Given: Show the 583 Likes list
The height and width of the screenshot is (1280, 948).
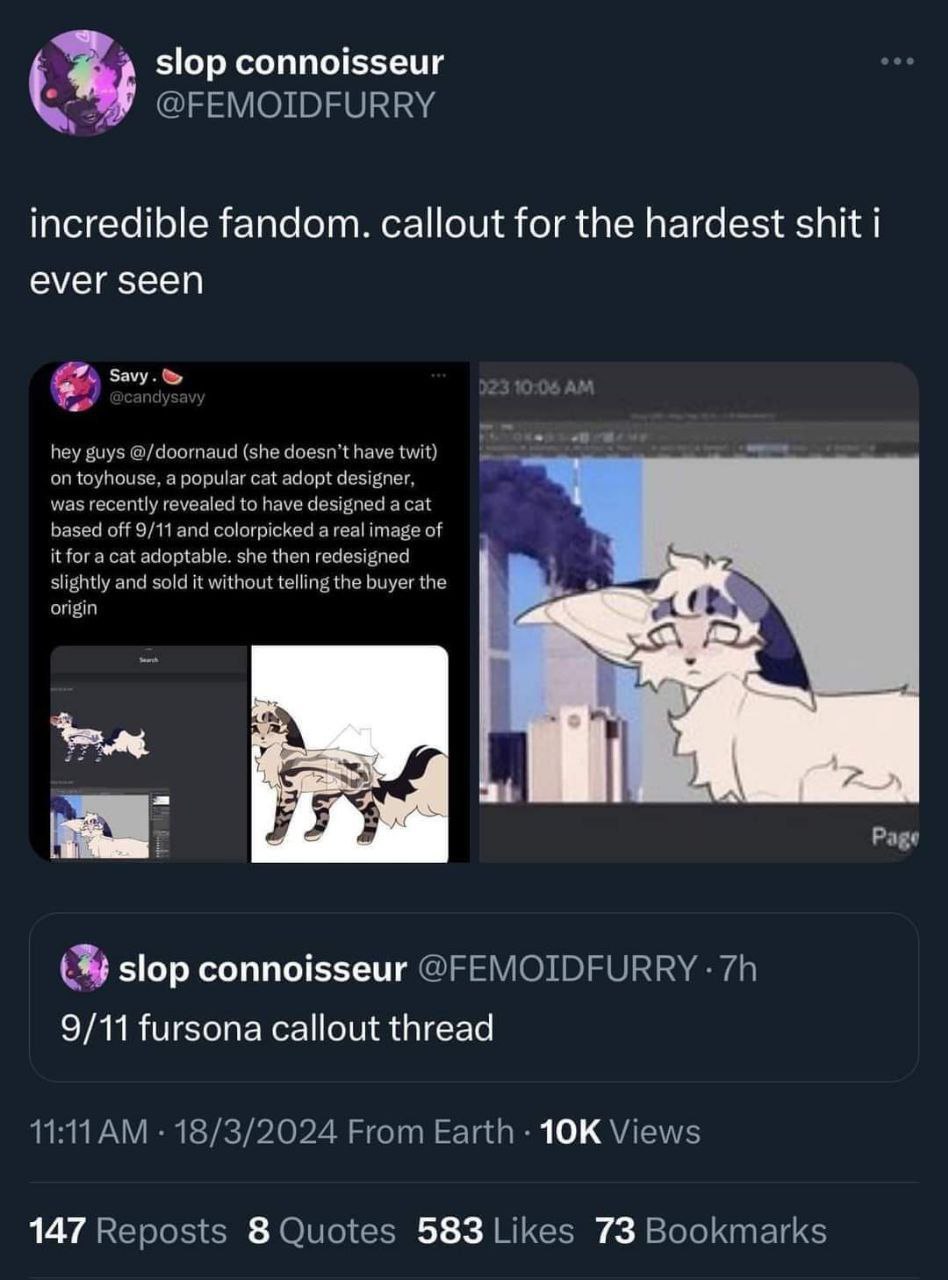Looking at the screenshot, I should [496, 1230].
